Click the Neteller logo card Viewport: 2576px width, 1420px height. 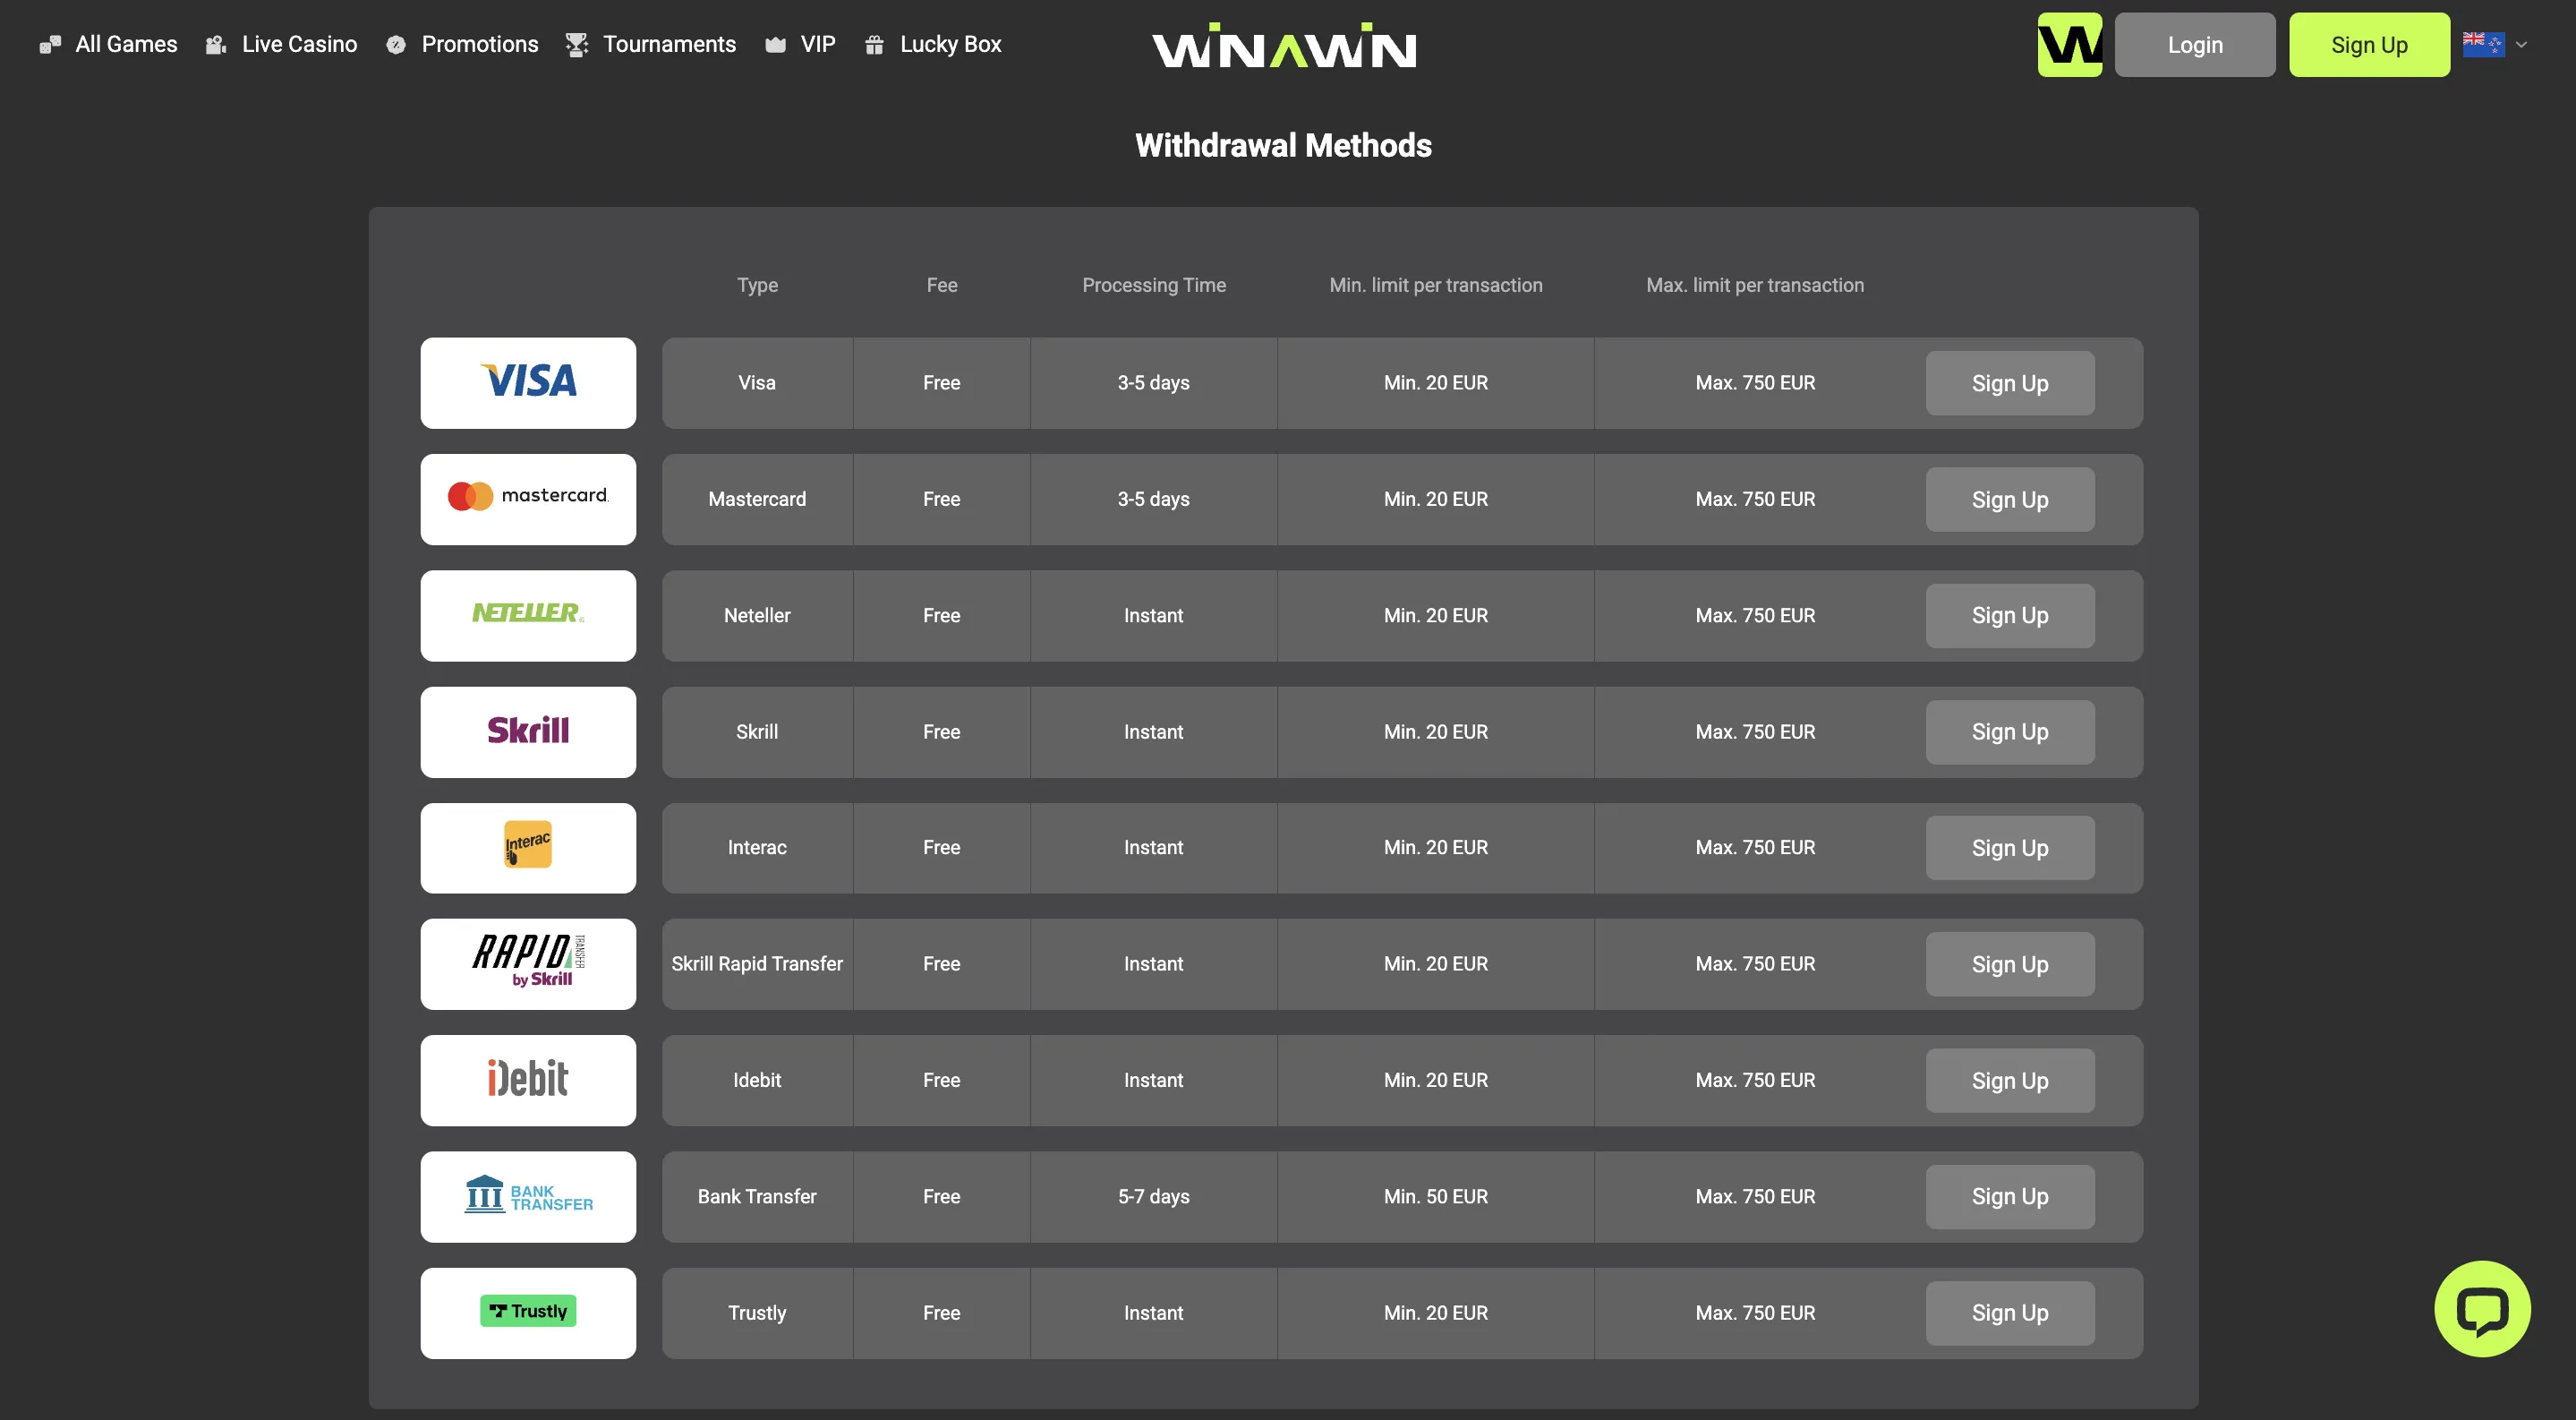[x=528, y=616]
